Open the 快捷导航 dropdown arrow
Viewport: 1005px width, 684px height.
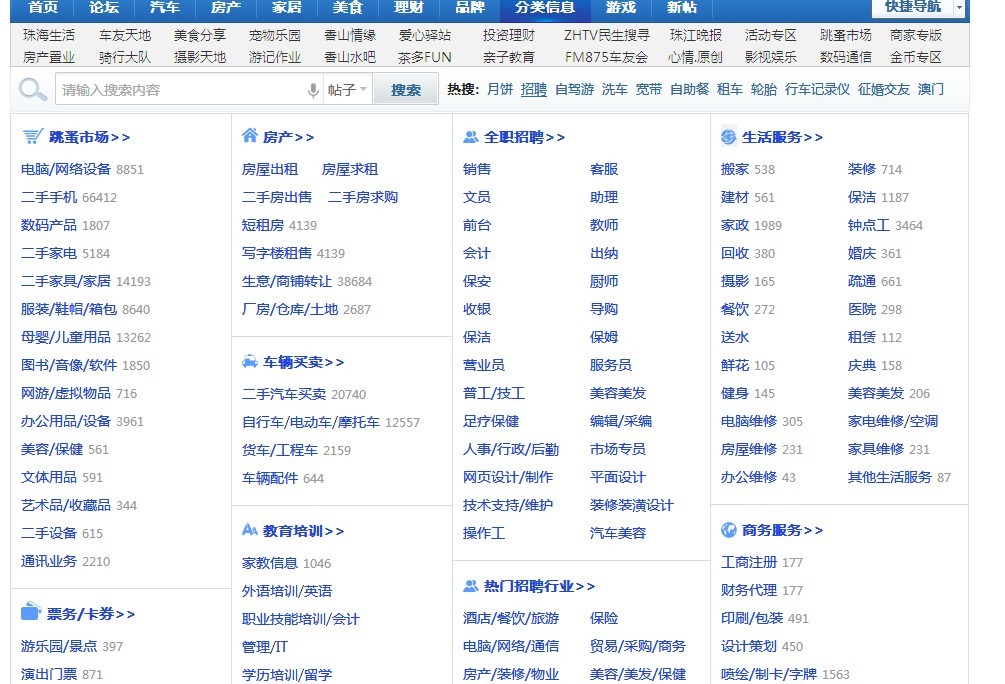[957, 9]
